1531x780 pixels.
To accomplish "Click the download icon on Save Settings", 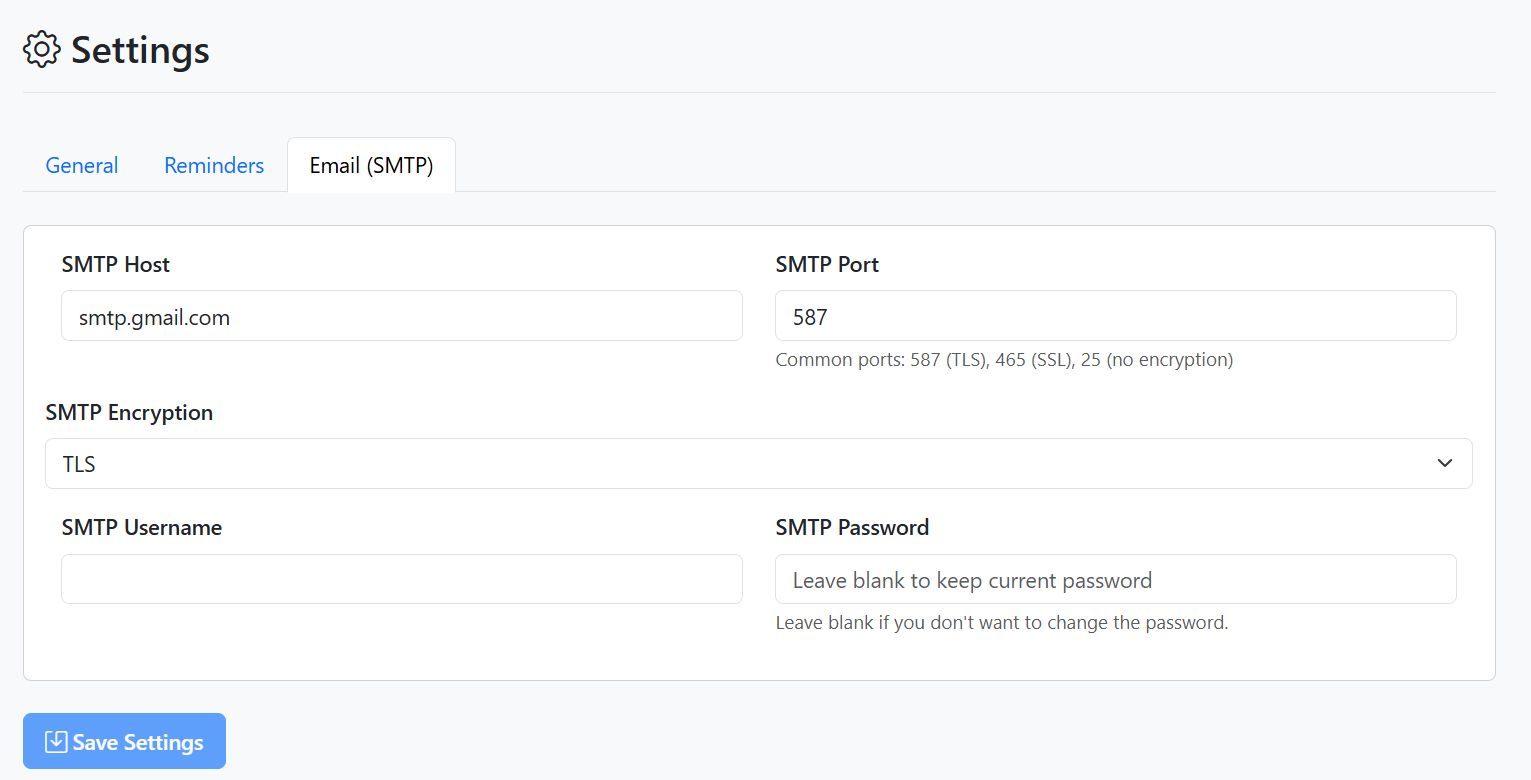I will [56, 742].
